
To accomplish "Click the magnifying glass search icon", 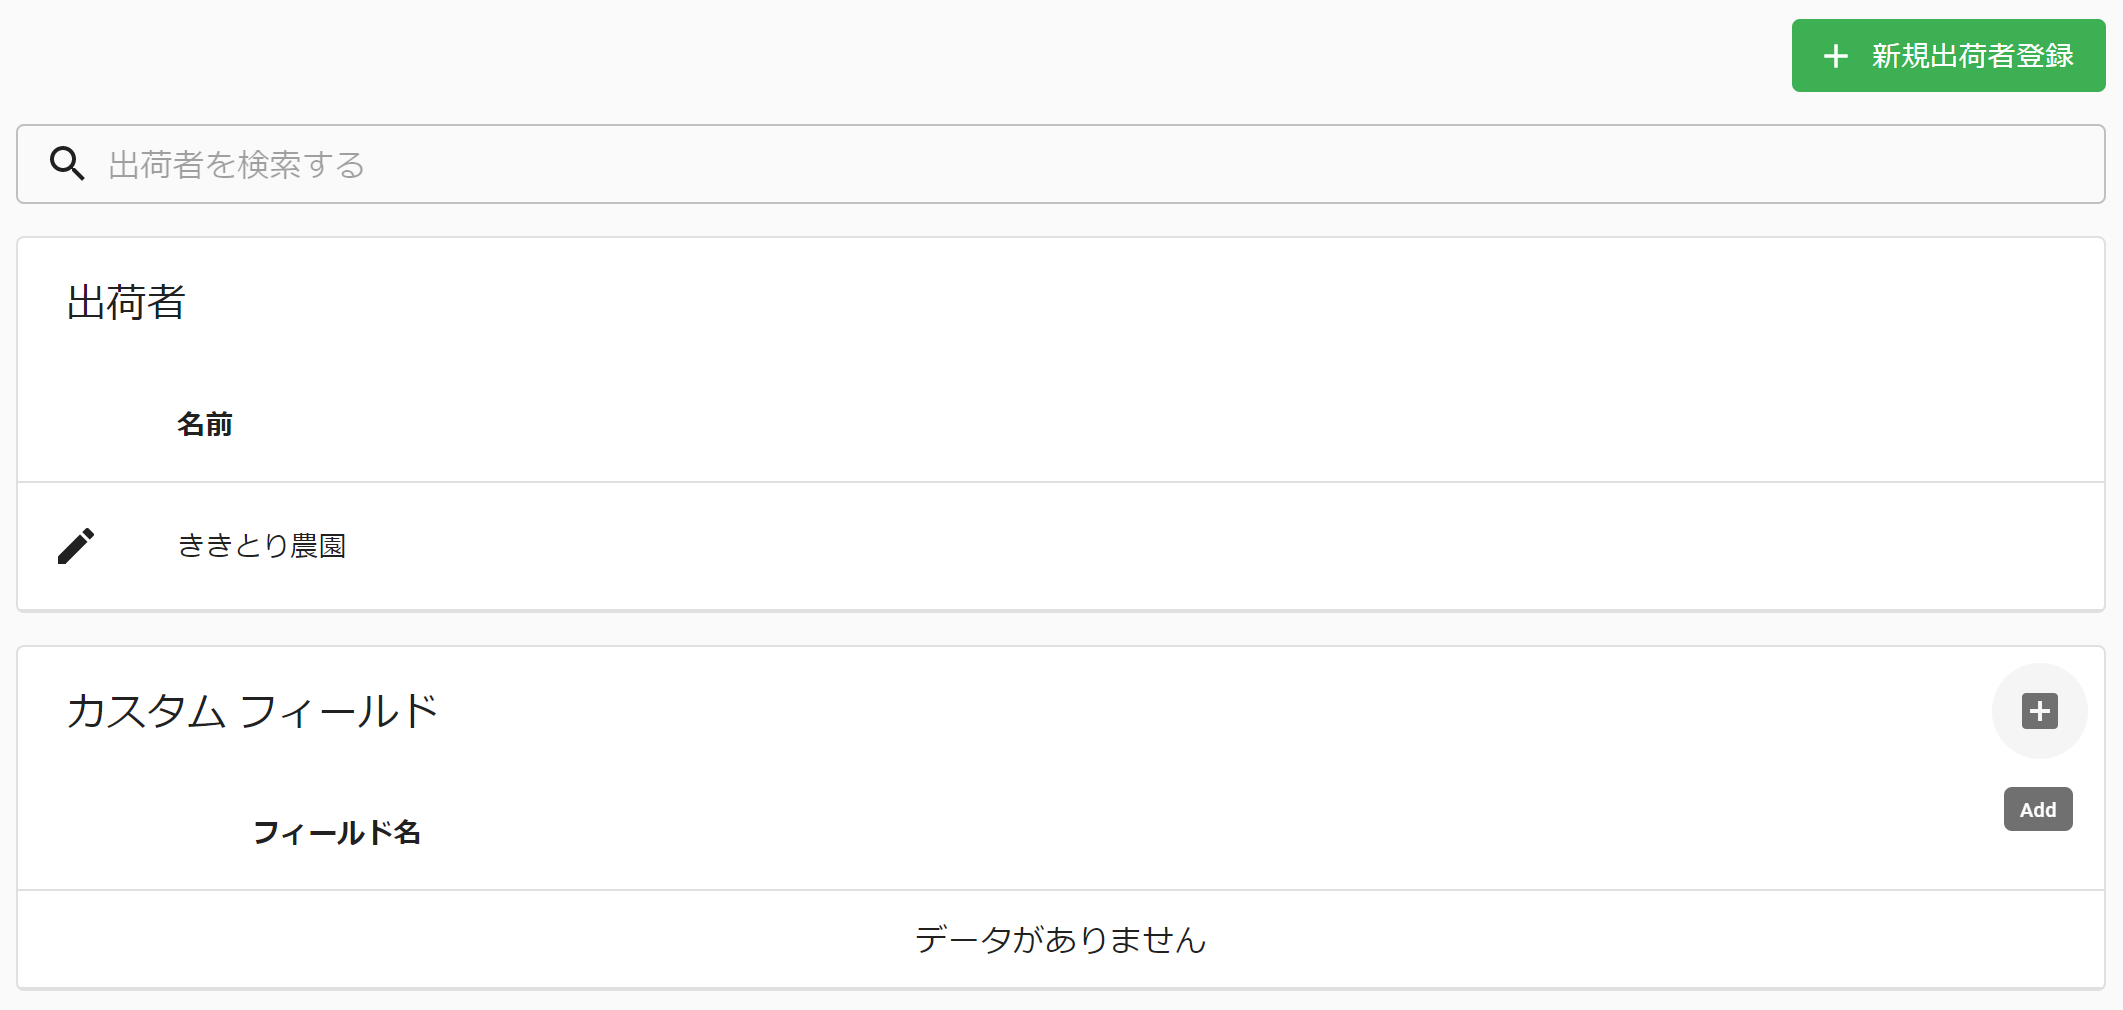I will coord(67,163).
